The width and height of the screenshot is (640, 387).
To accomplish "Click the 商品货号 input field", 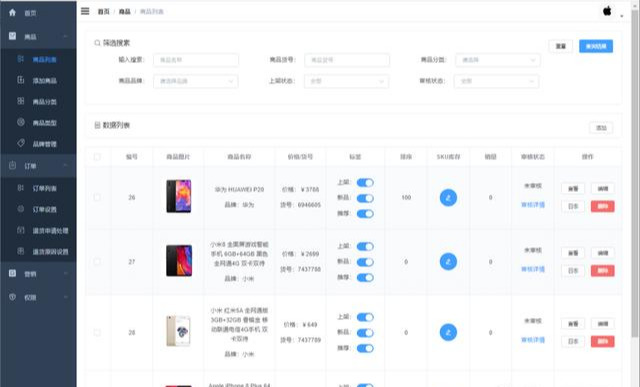I will point(347,60).
